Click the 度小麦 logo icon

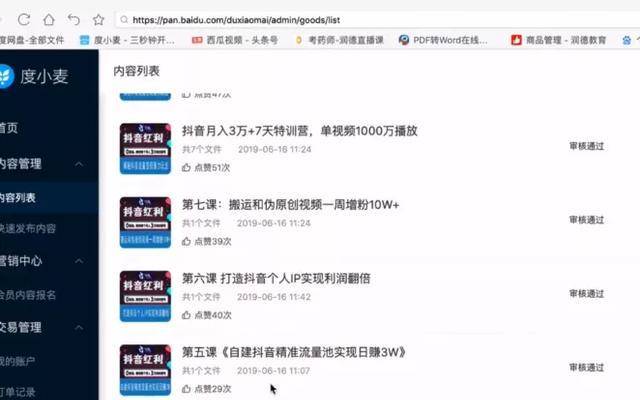point(6,76)
